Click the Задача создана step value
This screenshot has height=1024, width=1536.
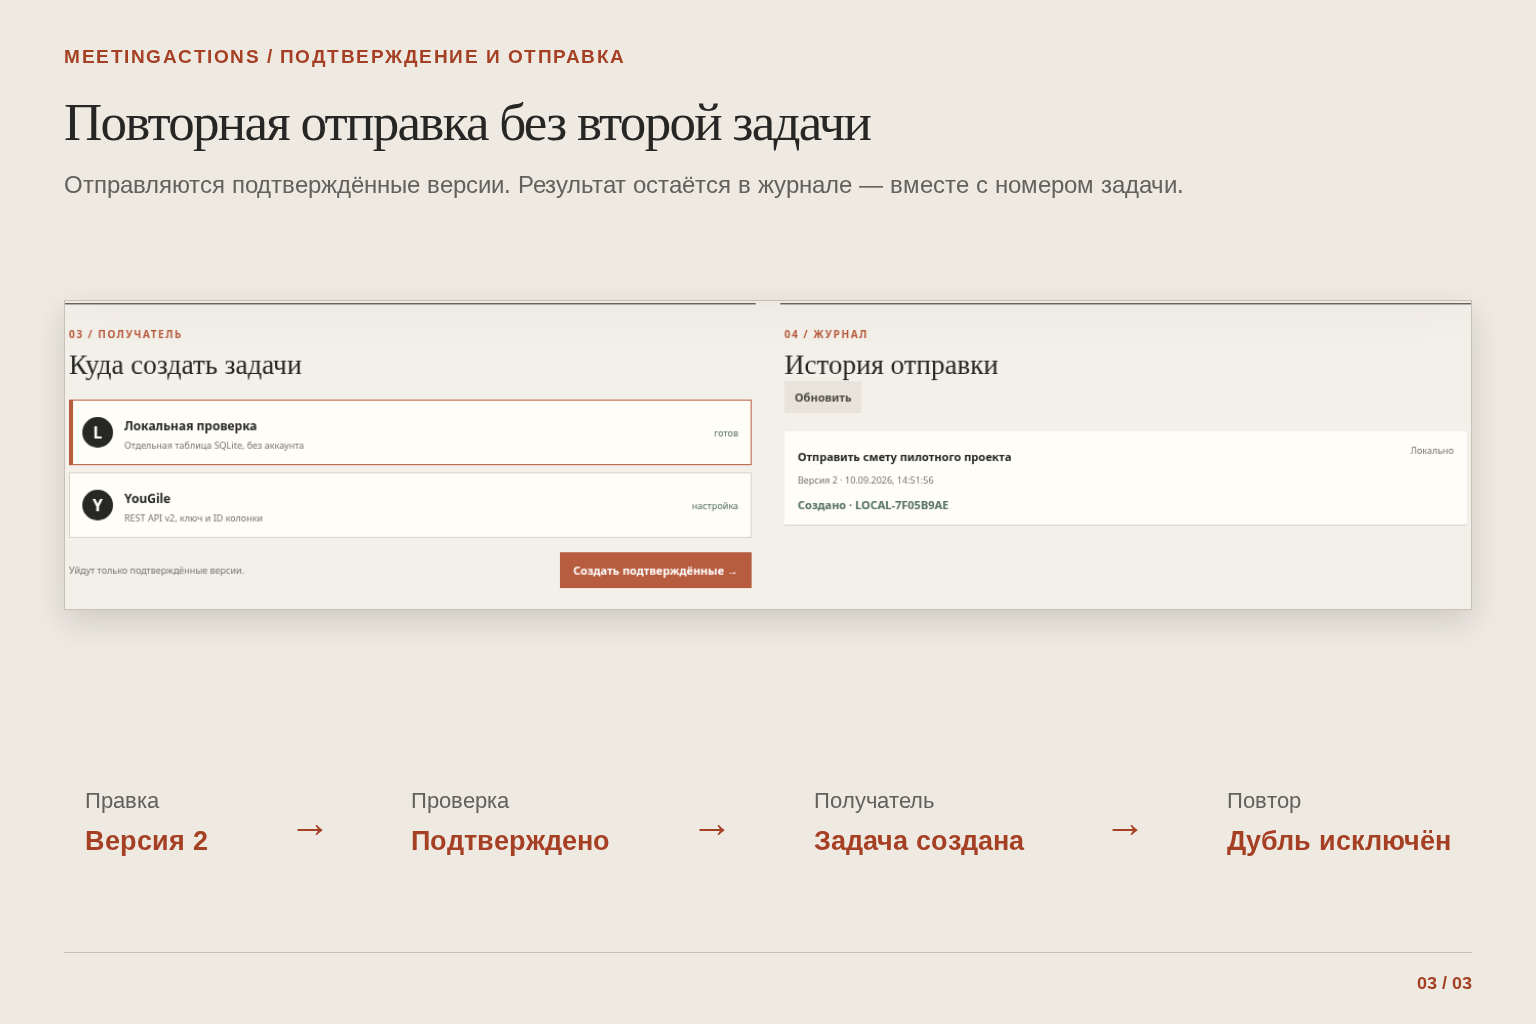[x=919, y=841]
